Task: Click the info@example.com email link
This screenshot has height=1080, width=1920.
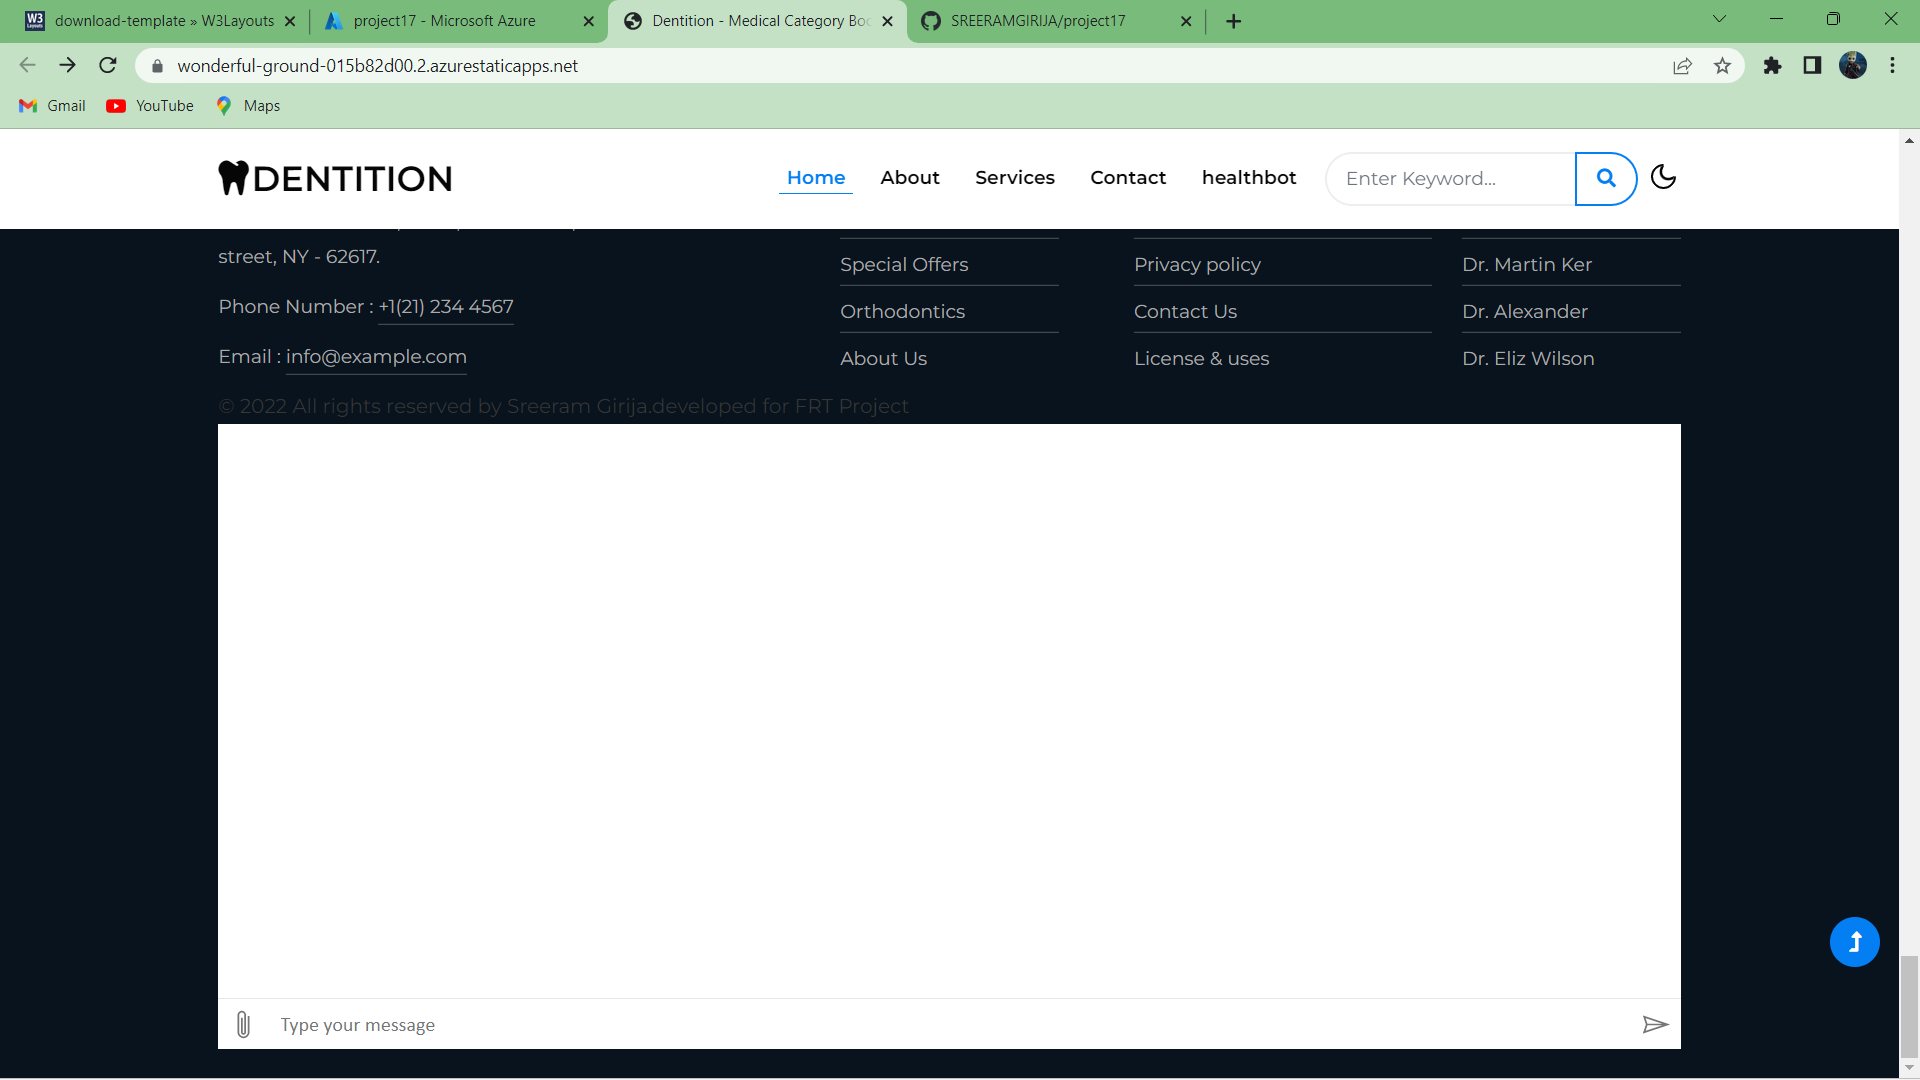Action: tap(375, 356)
